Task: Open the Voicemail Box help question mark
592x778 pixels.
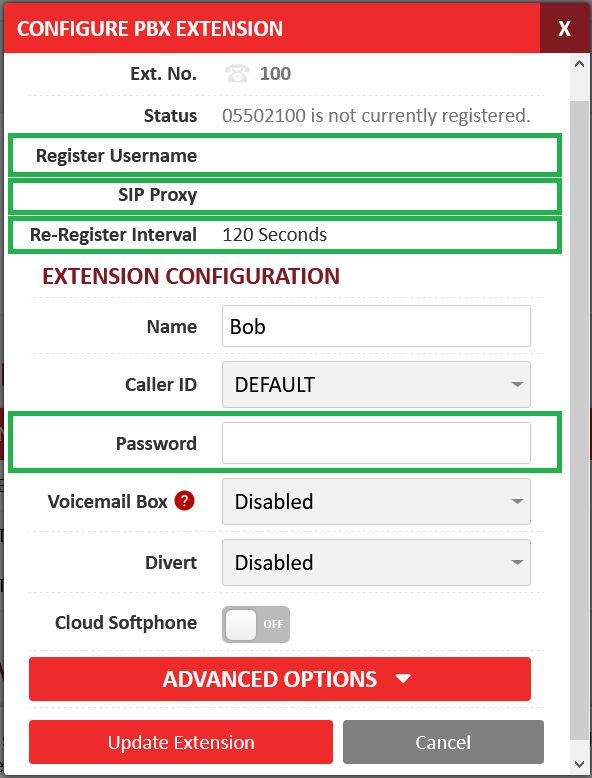Action: 184,501
